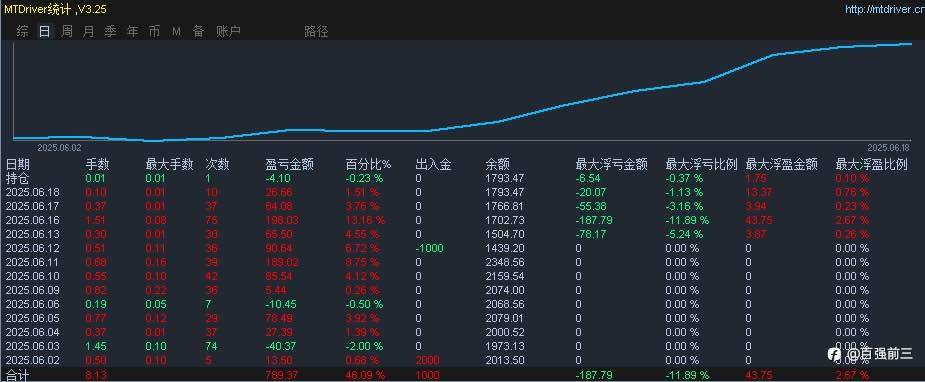Click the 1504.70 balance value
Image resolution: width=925 pixels, height=382 pixels.
504,234
